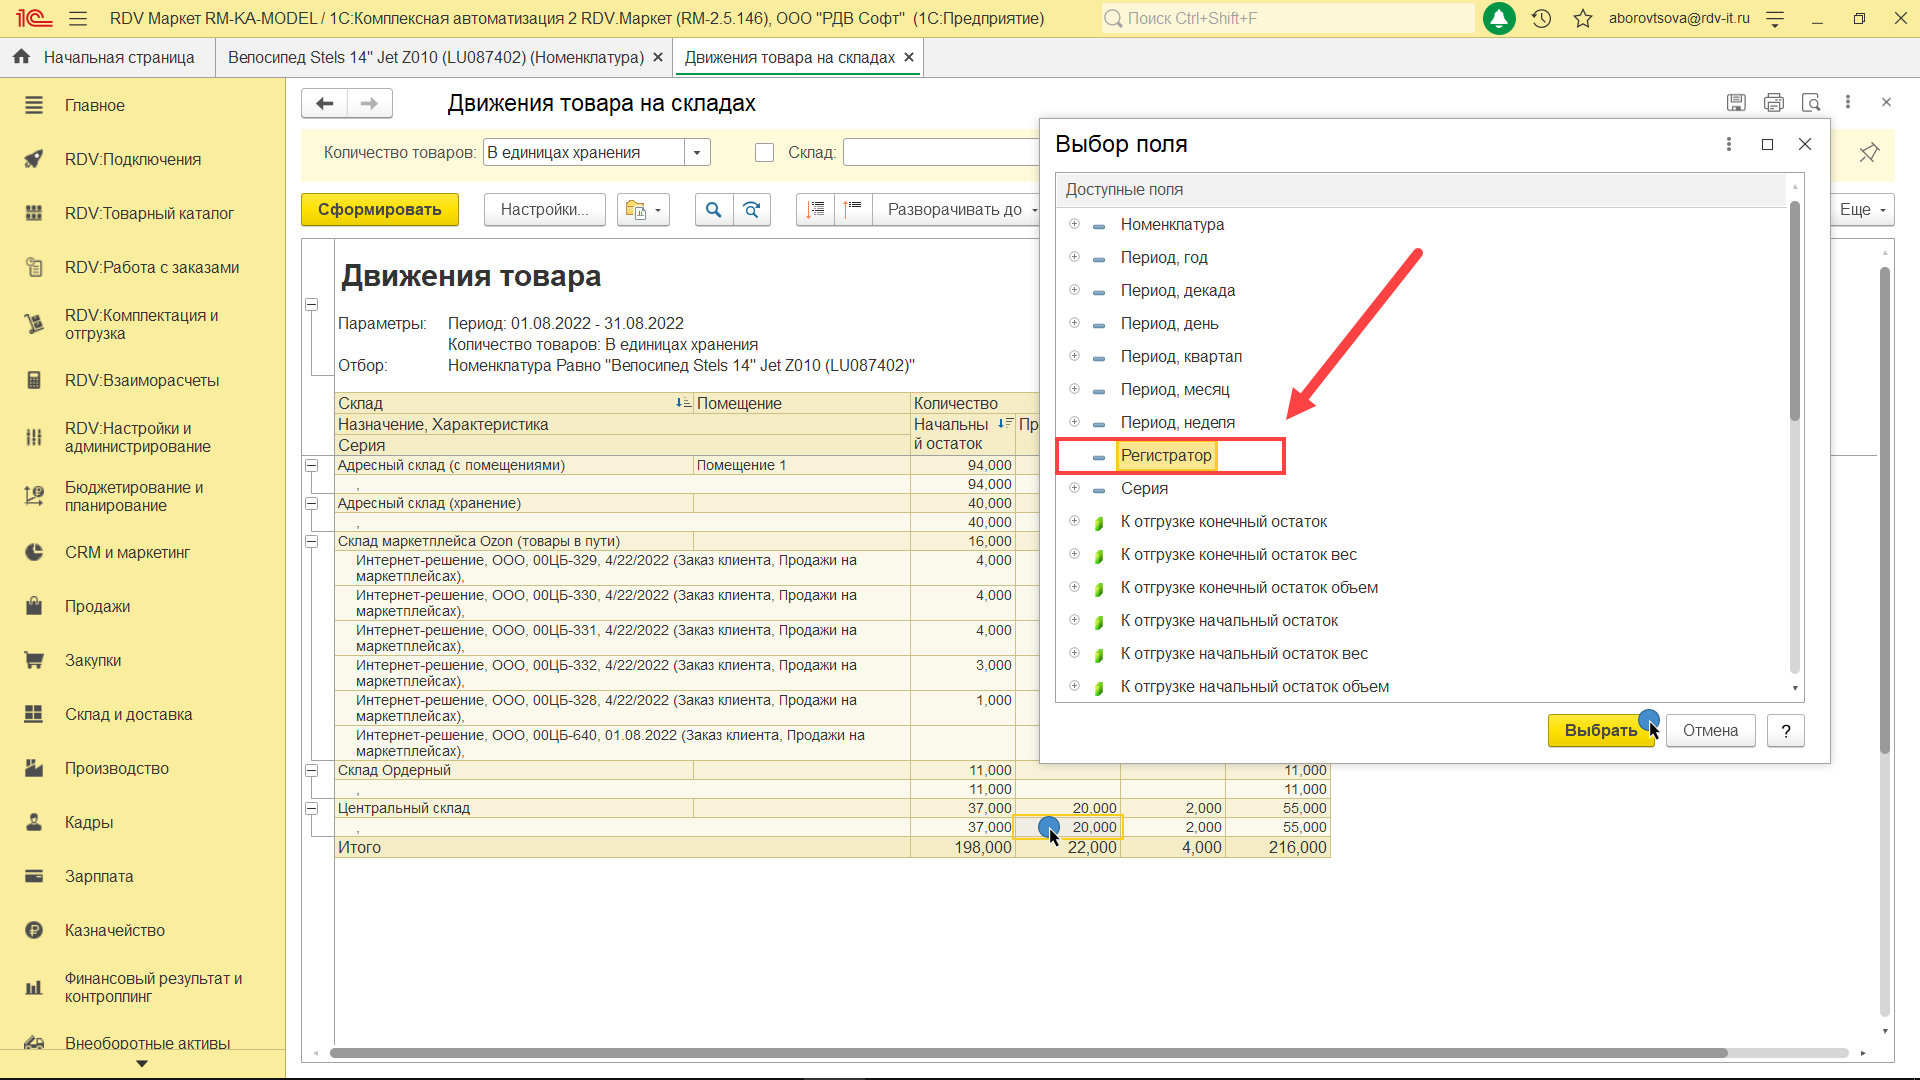
Task: Click the navigate back arrow button
Action: pos(324,103)
